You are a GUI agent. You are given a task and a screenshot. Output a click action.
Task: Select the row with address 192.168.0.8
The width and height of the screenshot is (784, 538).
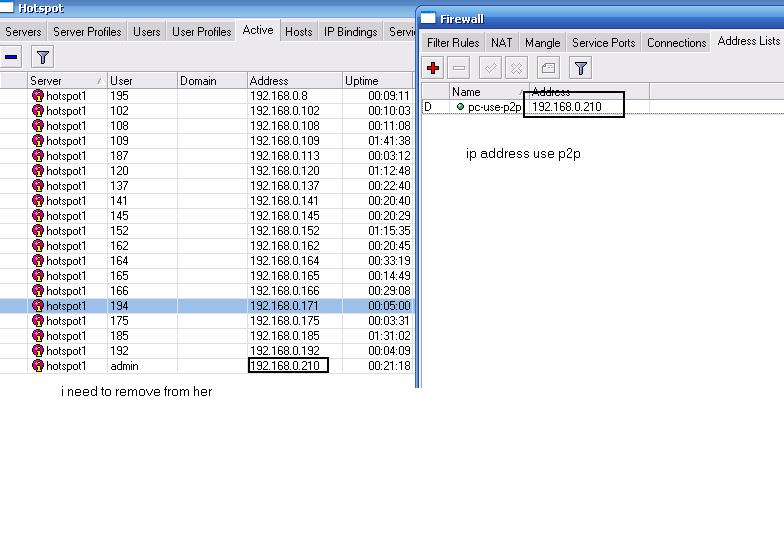click(207, 96)
